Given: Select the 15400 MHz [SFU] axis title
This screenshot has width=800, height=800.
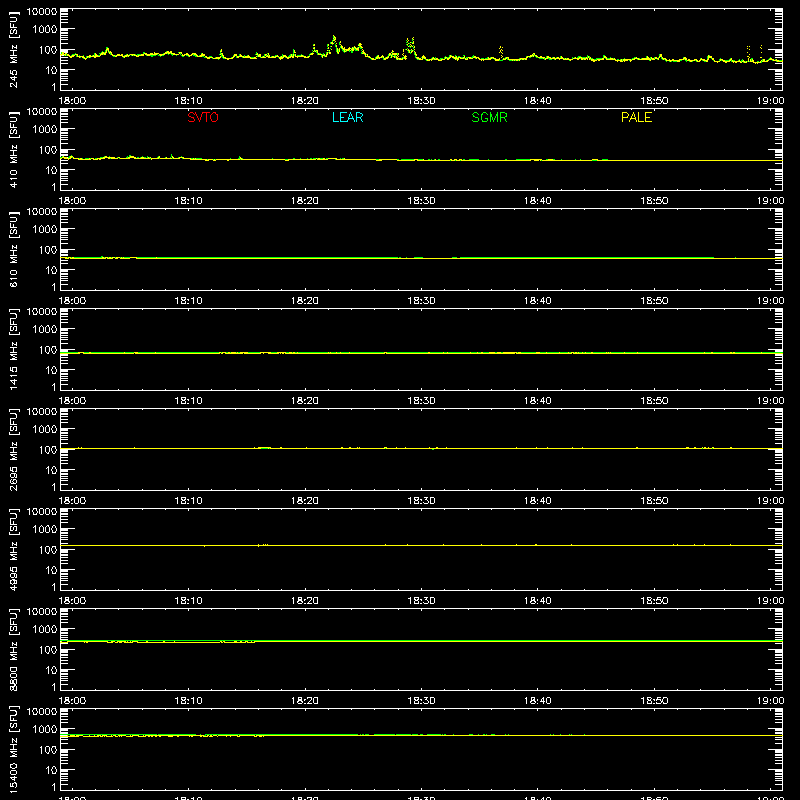Looking at the screenshot, I should coord(13,749).
